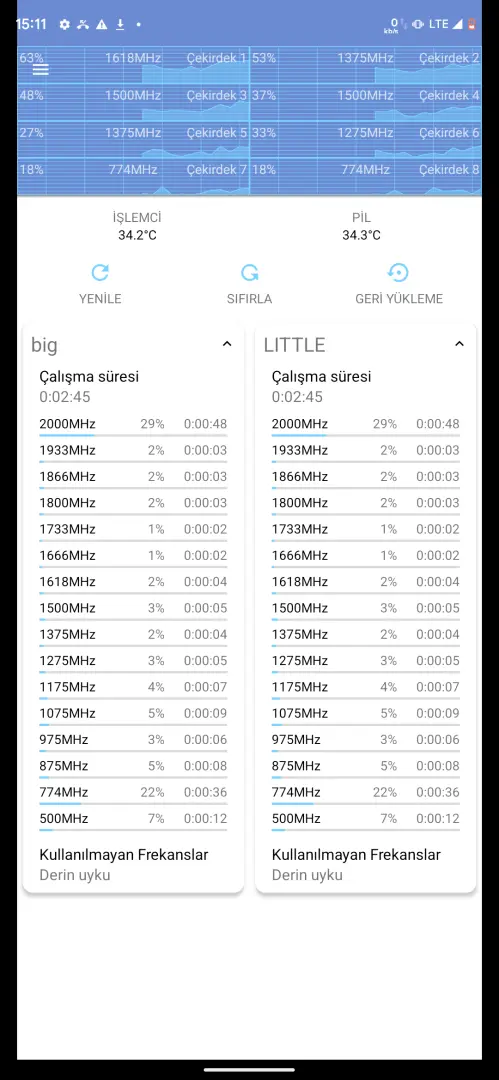Tap the GERİ YÜKLEME restore icon
This screenshot has width=499, height=1080.
(398, 273)
